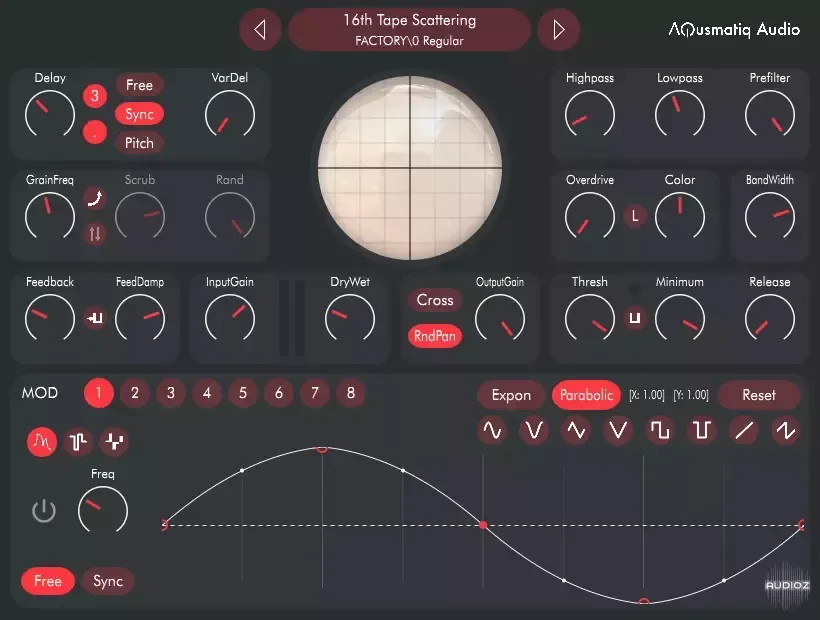Choose the sawtooth zigzag shape preset
The image size is (820, 620).
coord(786,430)
